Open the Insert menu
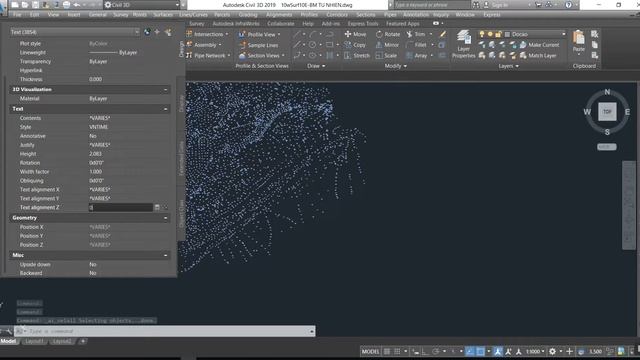Screen dimensions: 640x360 [74, 14]
